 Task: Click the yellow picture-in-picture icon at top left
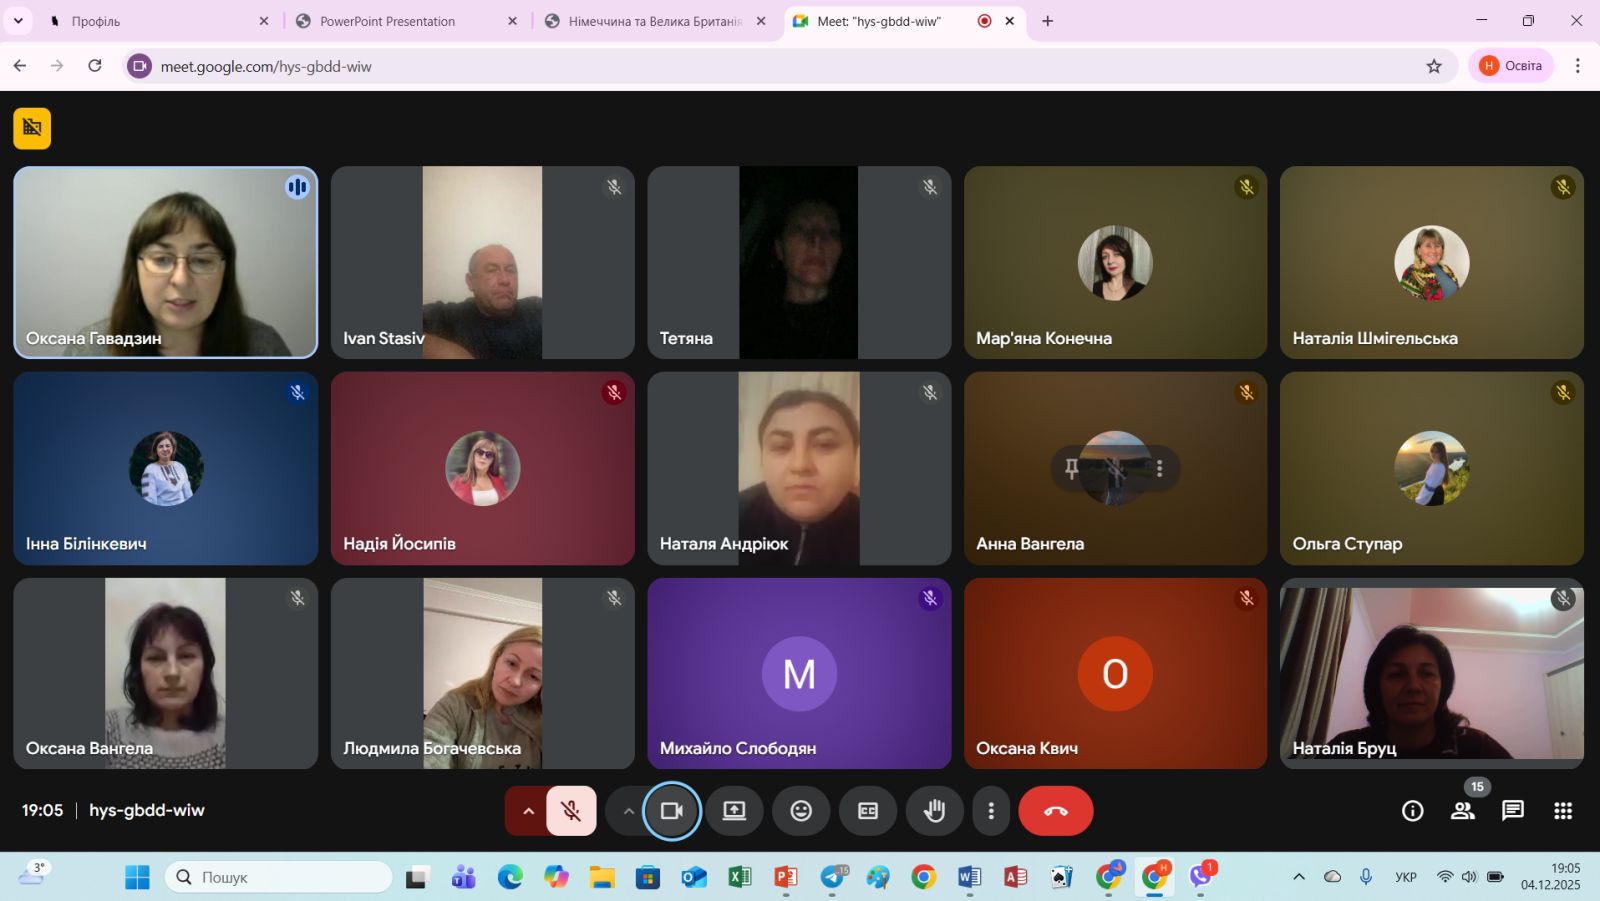(x=32, y=128)
